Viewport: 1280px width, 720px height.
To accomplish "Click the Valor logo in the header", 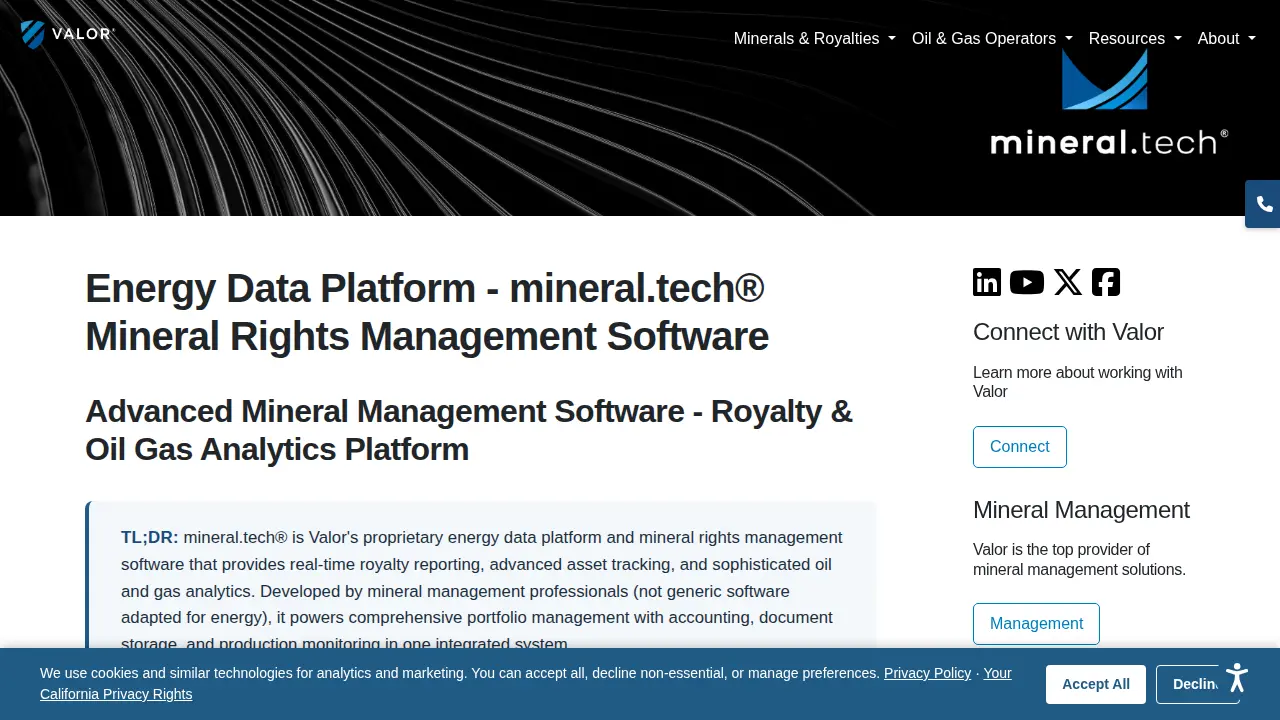I will click(68, 34).
